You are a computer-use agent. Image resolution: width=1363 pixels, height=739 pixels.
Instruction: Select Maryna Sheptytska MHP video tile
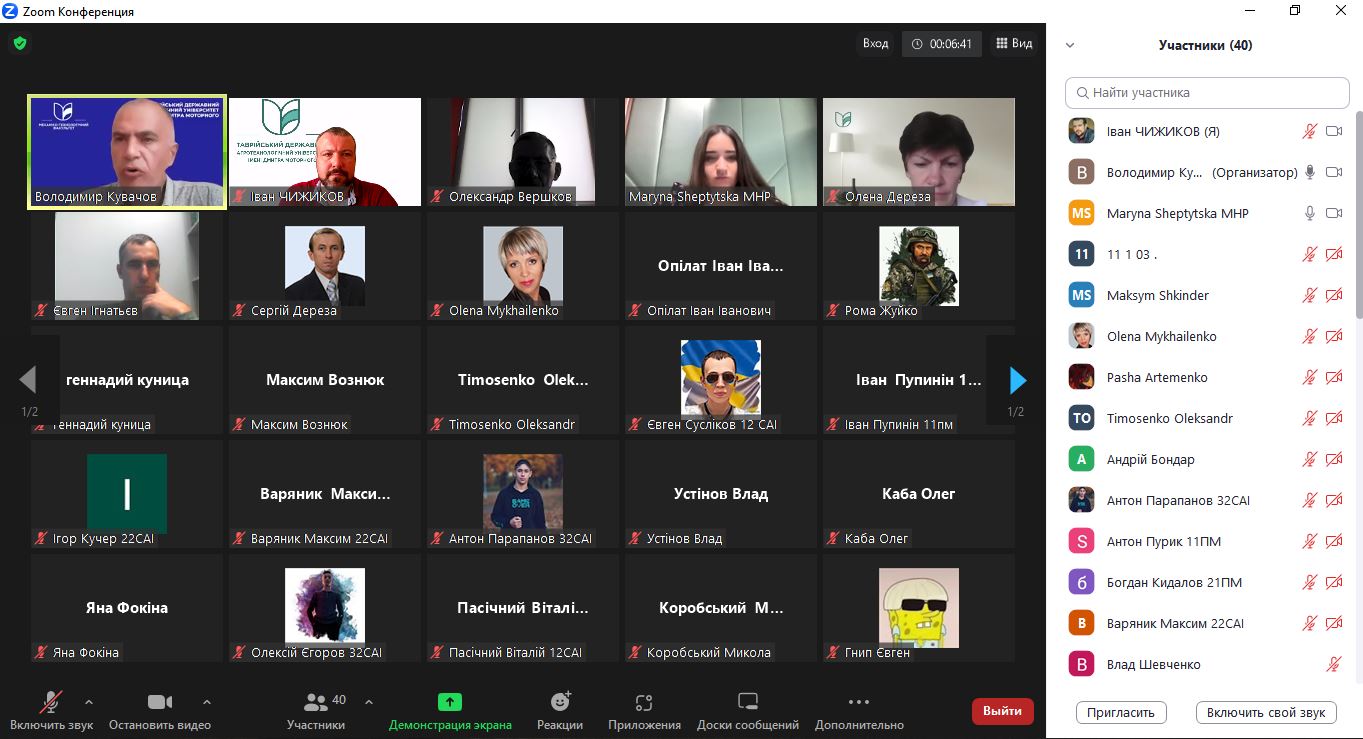721,152
